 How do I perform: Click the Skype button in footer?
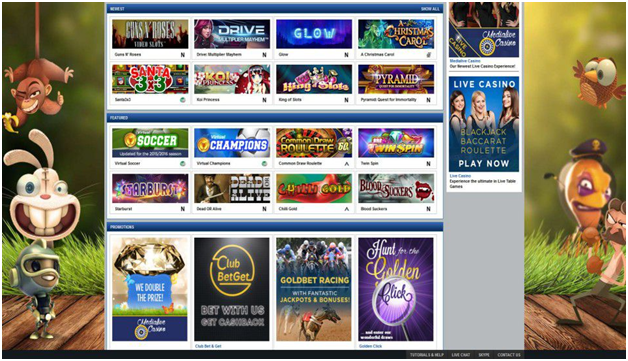point(484,355)
